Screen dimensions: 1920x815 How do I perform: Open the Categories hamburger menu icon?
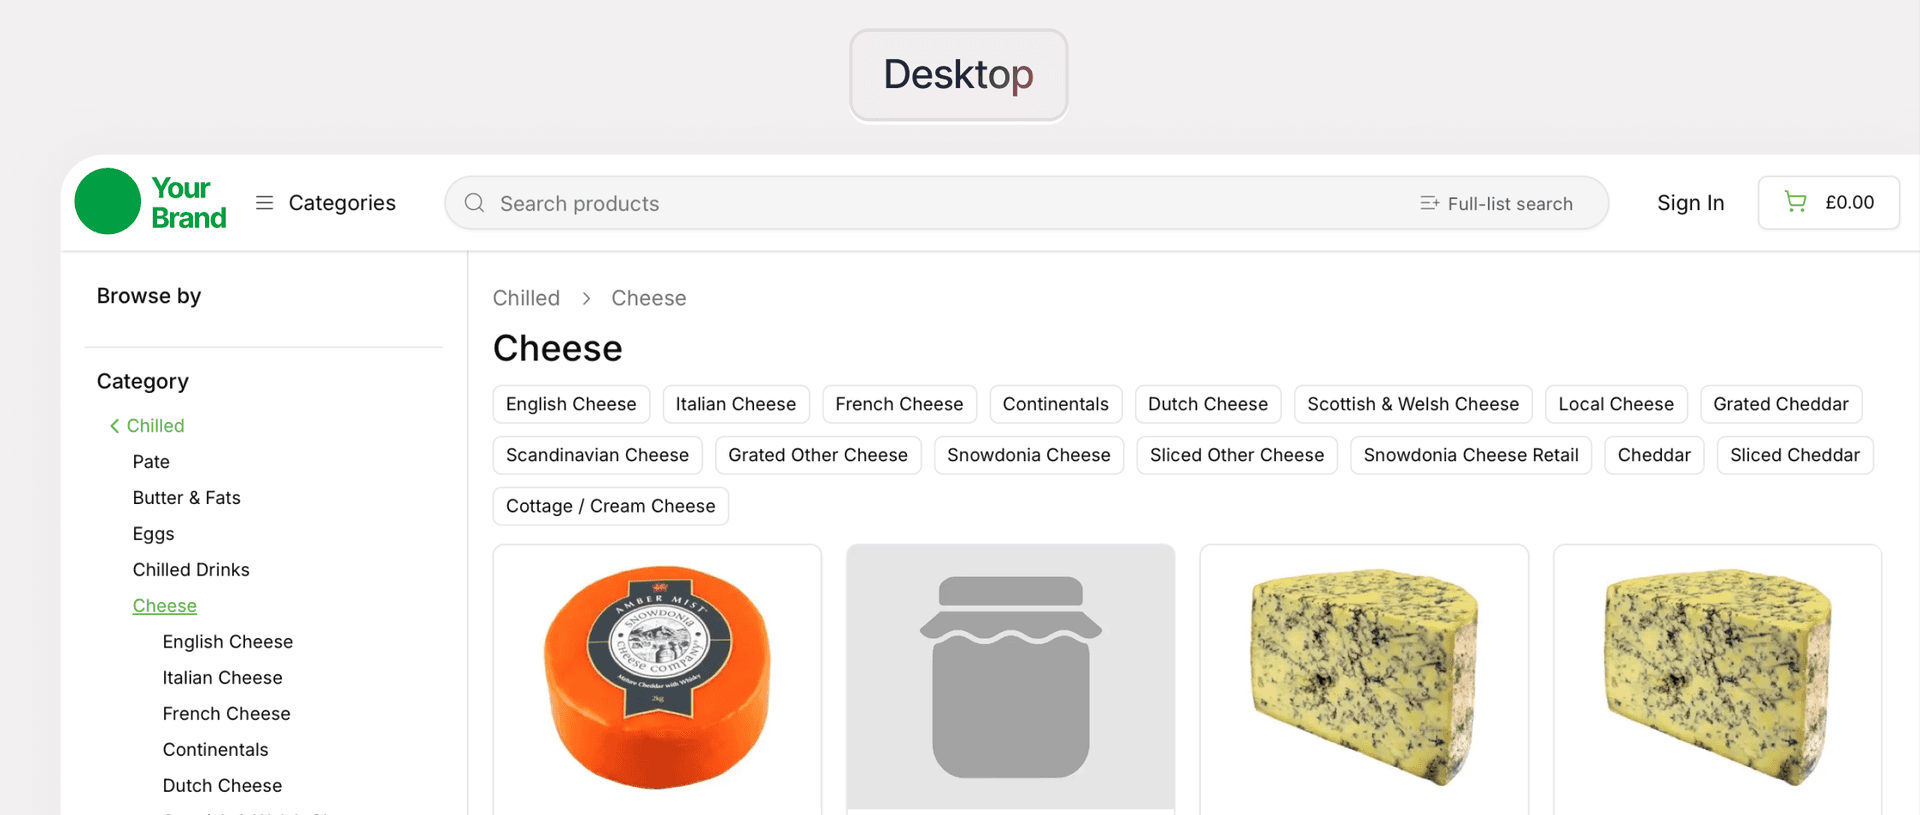pos(264,203)
